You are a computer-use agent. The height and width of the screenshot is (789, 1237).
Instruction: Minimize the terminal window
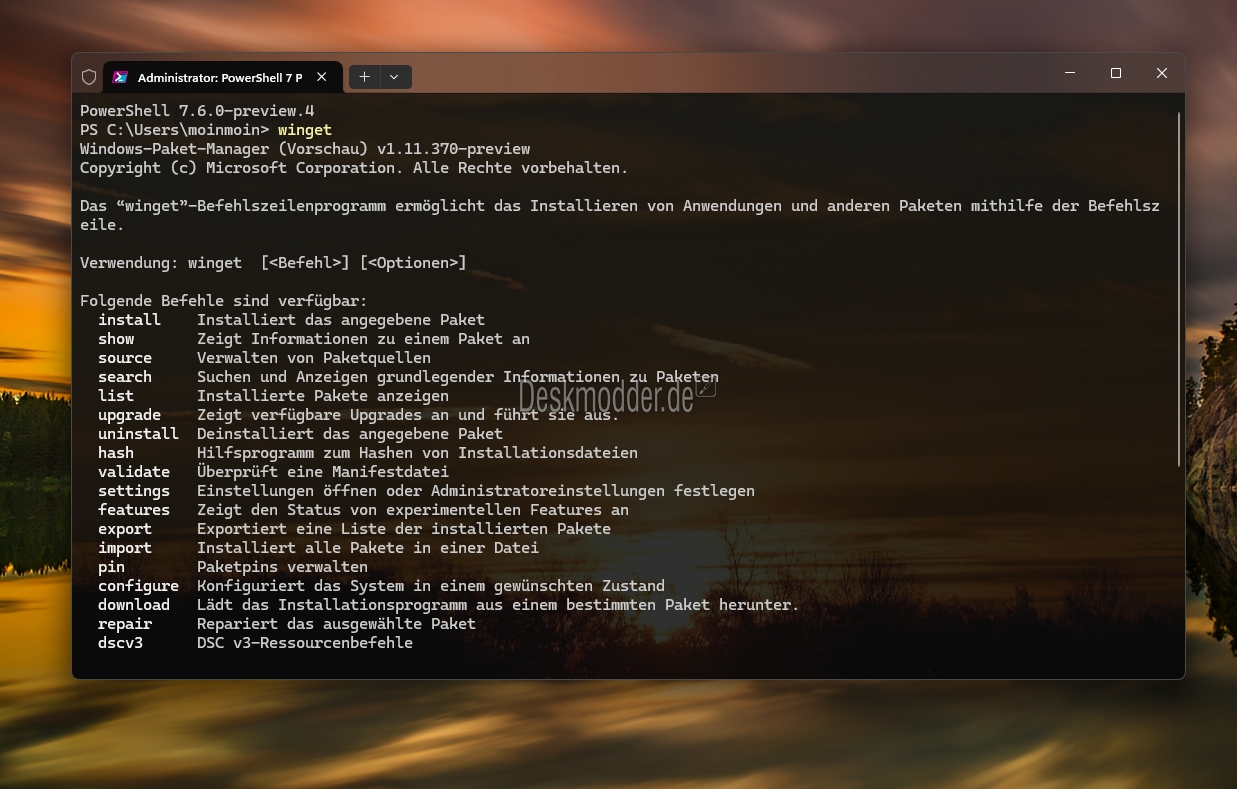tap(1070, 73)
